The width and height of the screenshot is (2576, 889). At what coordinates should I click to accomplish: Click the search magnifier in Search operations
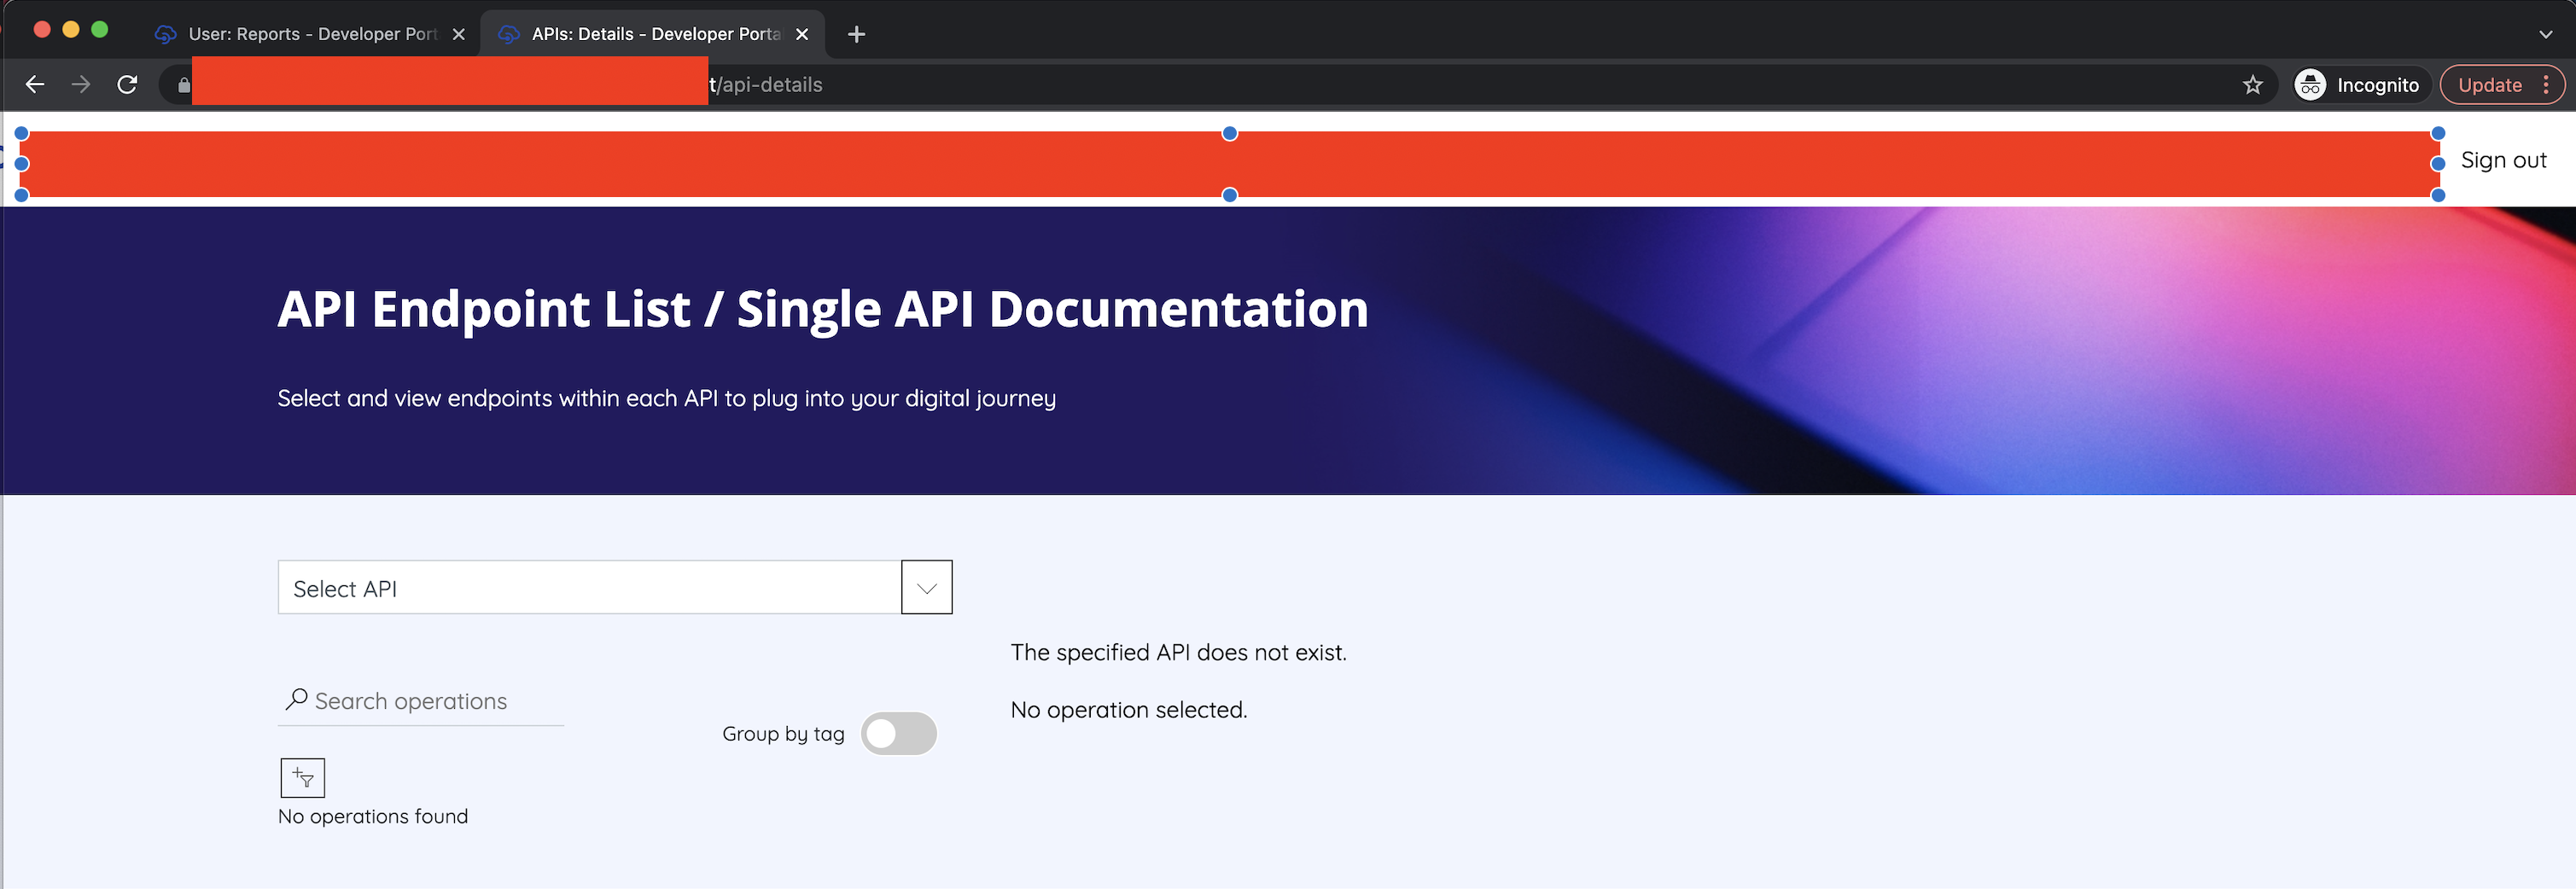295,699
